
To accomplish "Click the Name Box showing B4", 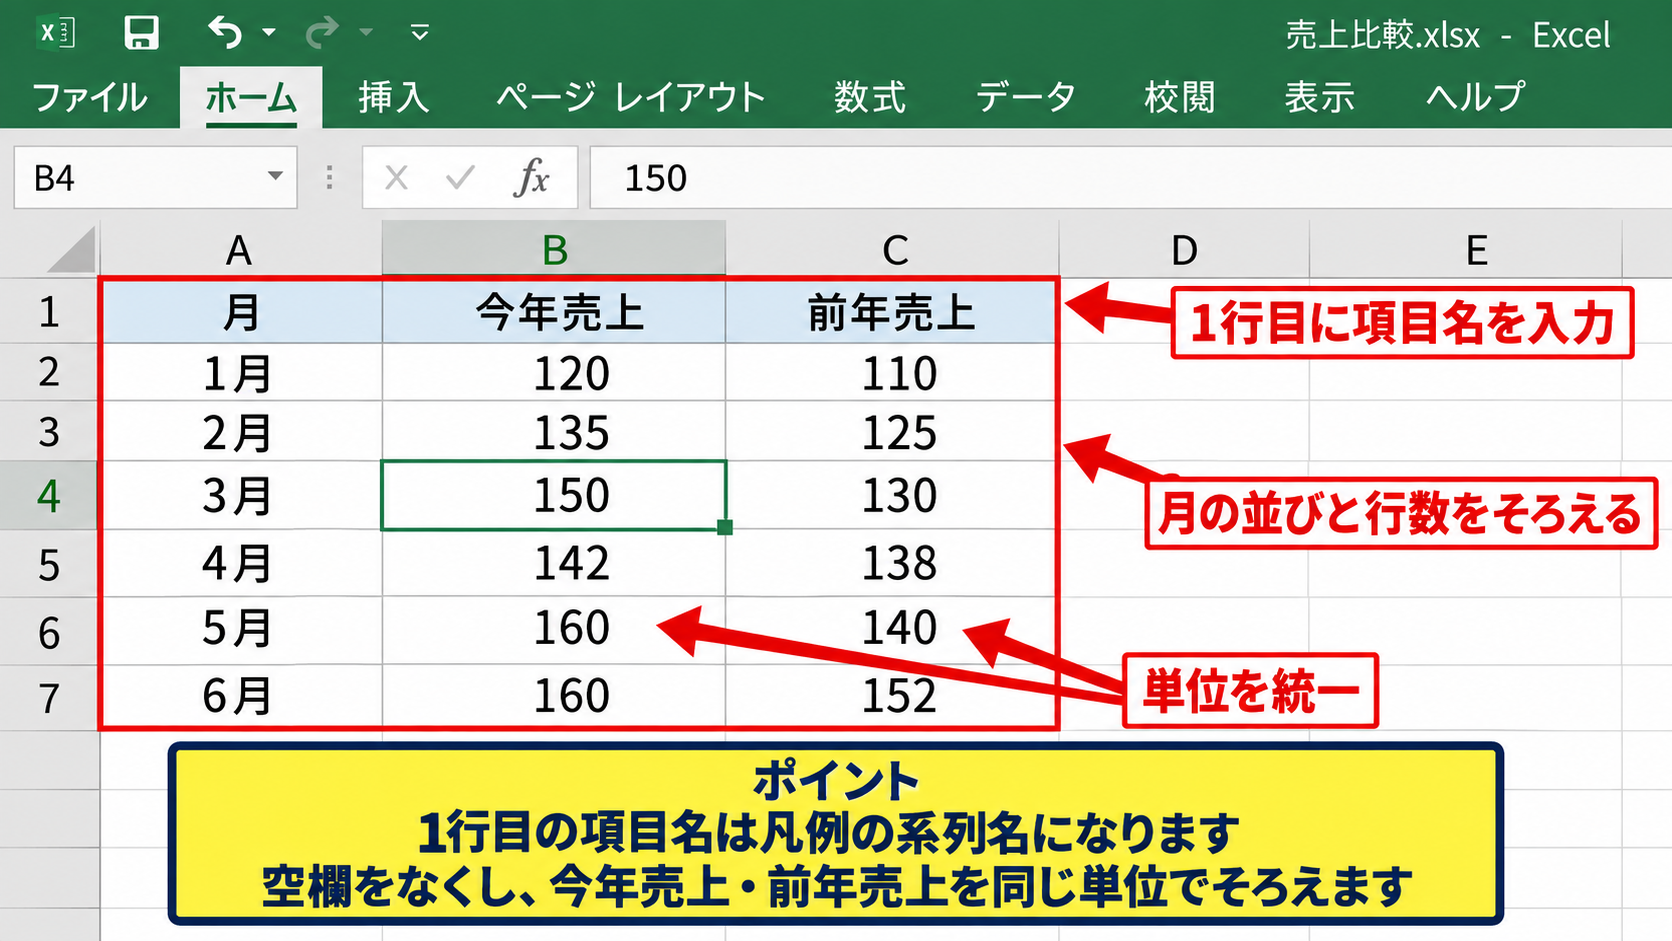I will point(155,178).
